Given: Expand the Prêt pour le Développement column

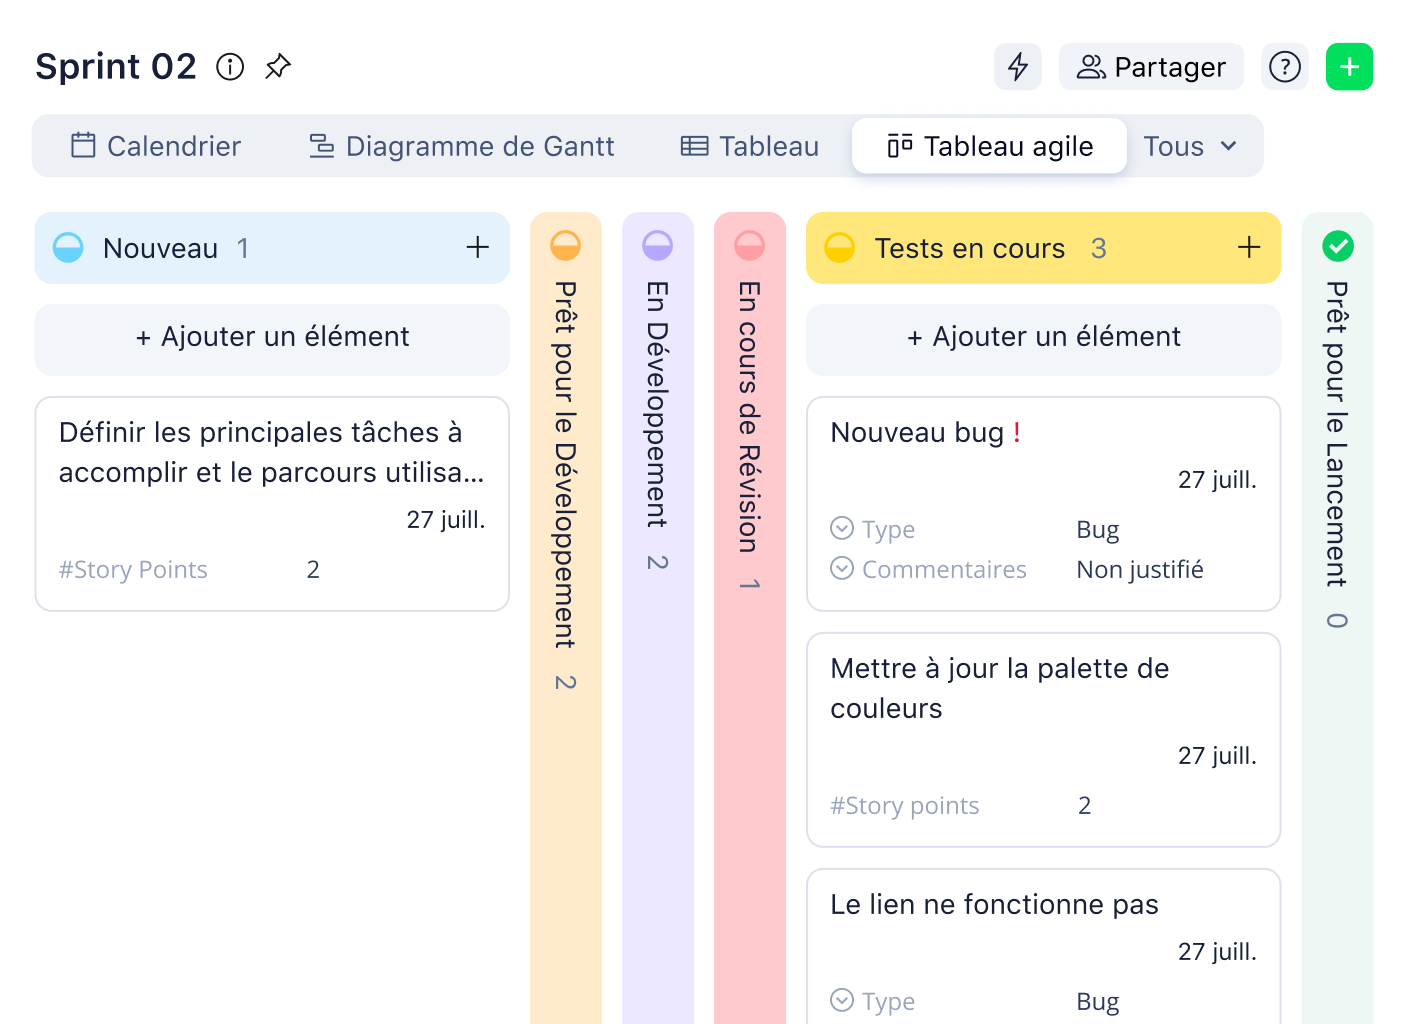Looking at the screenshot, I should click(x=566, y=617).
